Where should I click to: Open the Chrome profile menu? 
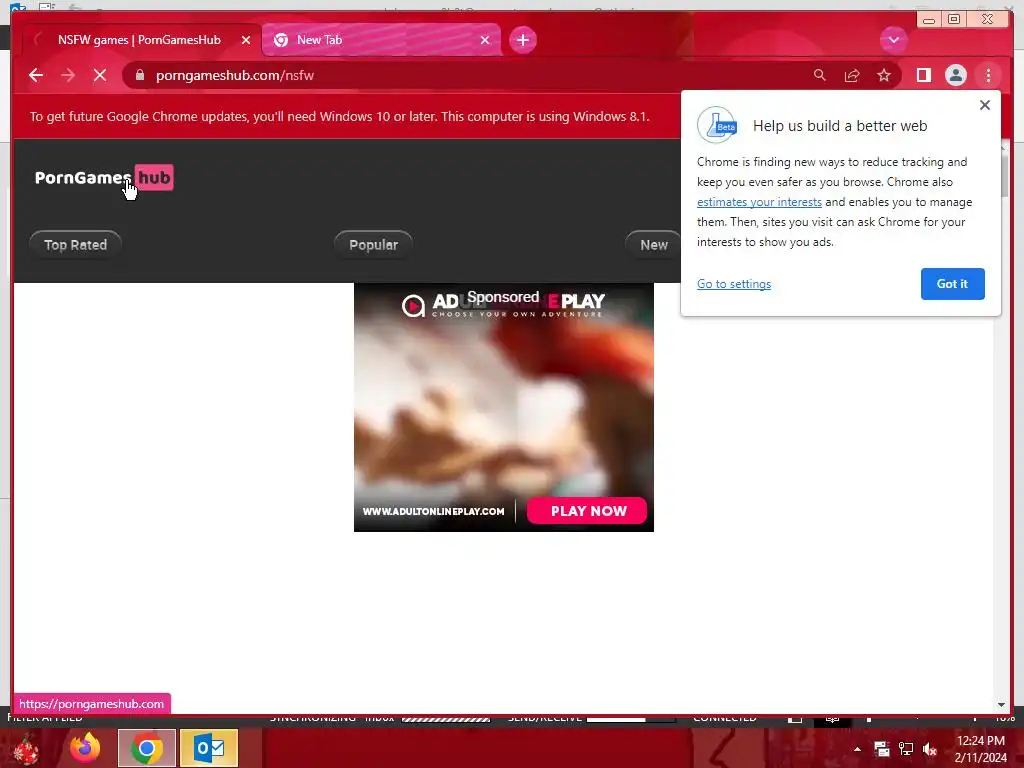pos(955,75)
